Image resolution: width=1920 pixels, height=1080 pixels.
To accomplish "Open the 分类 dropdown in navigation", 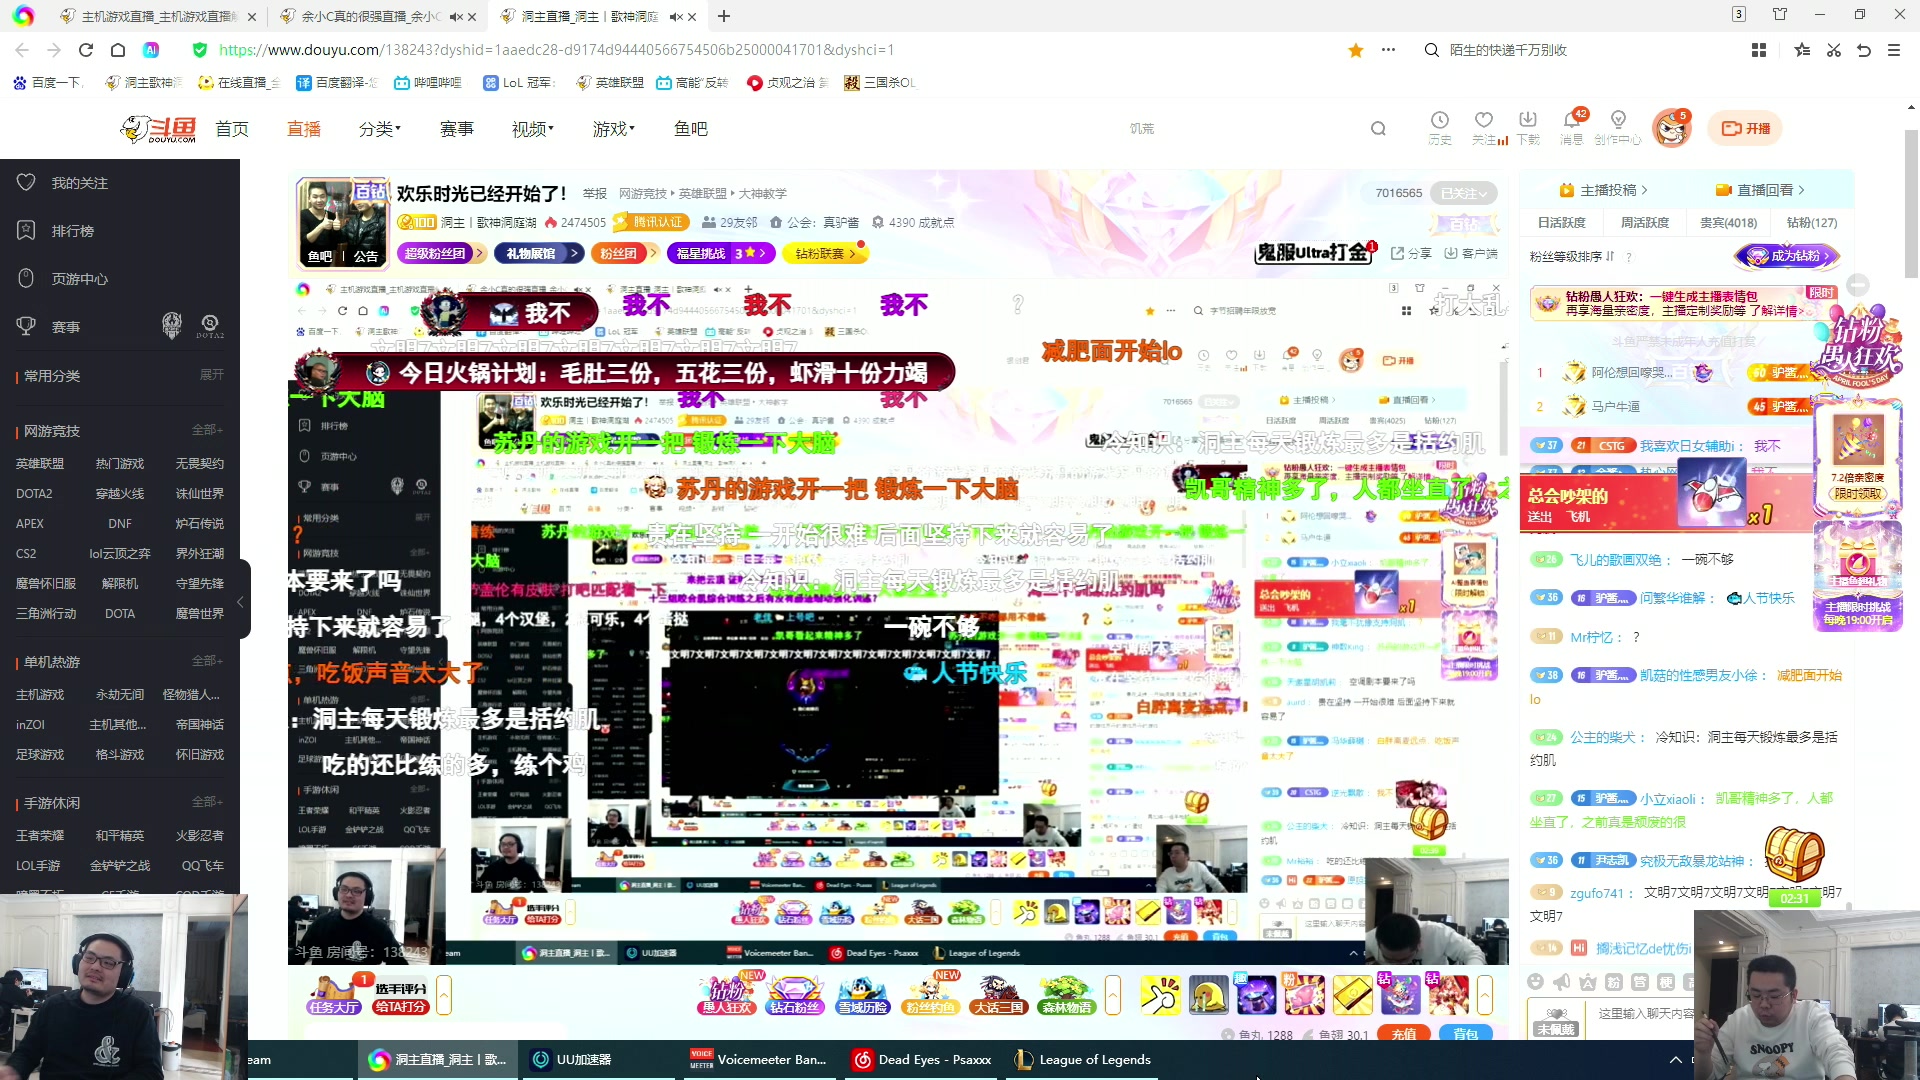I will (380, 129).
